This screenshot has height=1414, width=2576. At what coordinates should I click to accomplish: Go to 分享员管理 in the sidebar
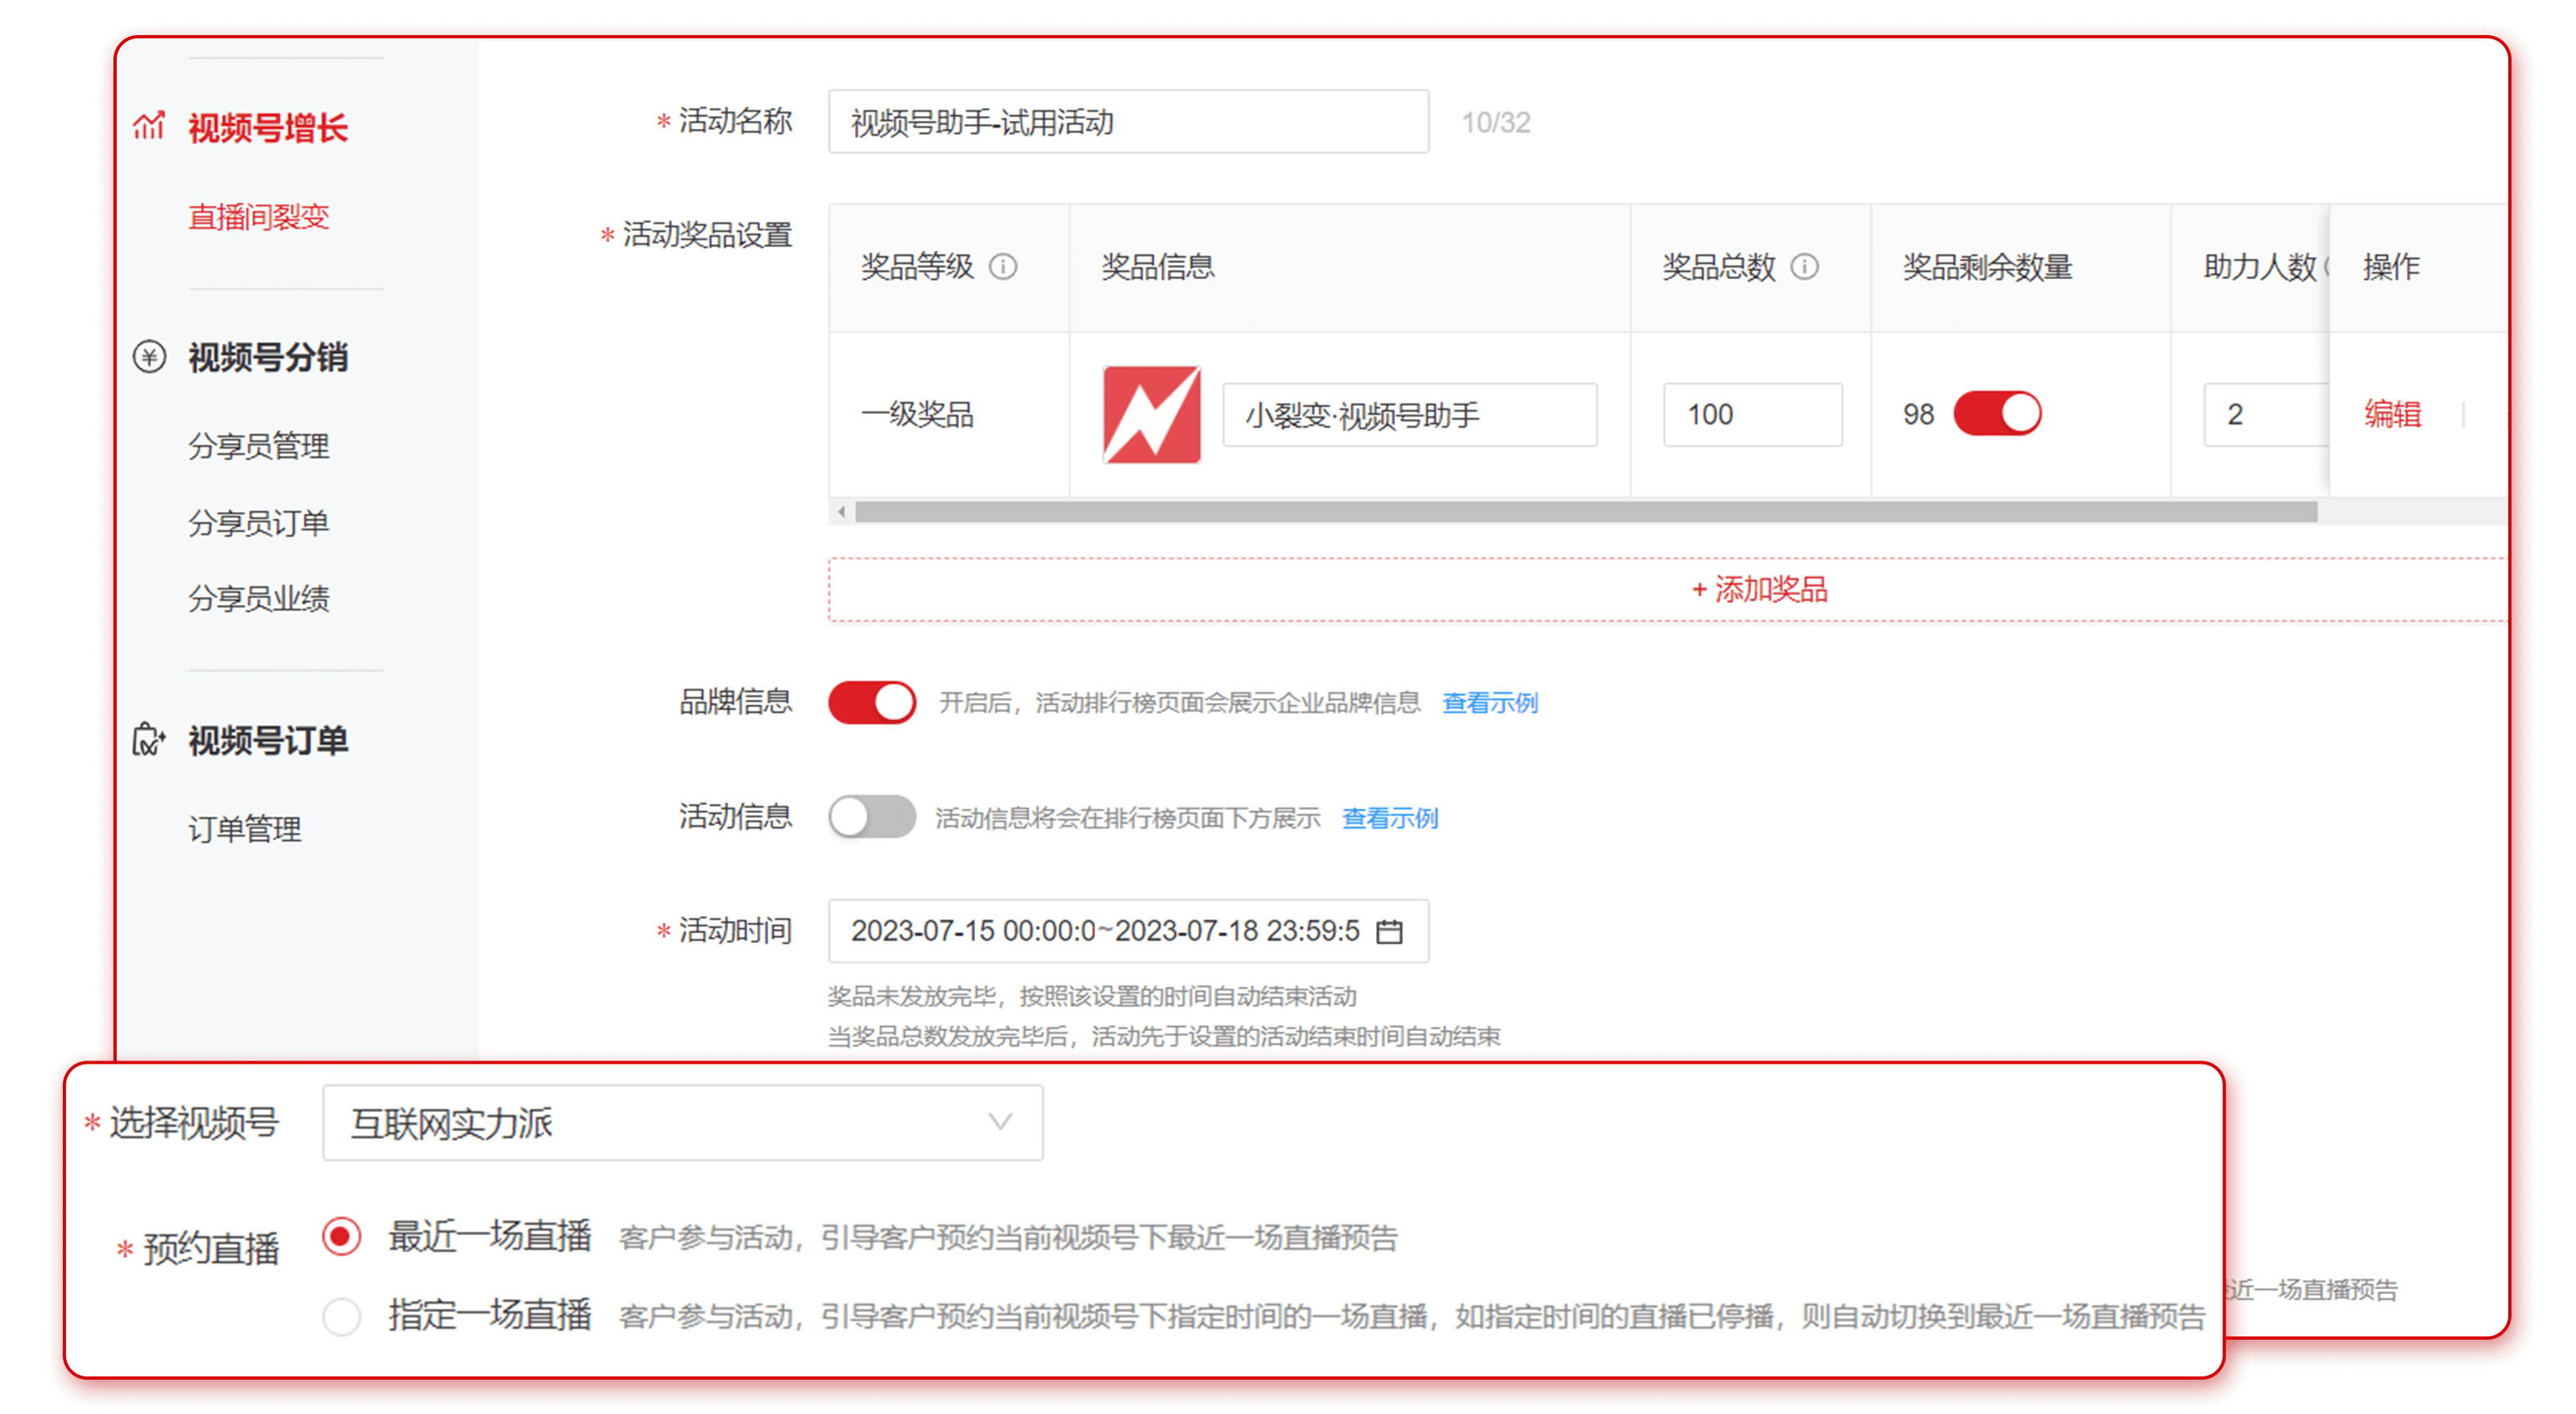tap(258, 446)
